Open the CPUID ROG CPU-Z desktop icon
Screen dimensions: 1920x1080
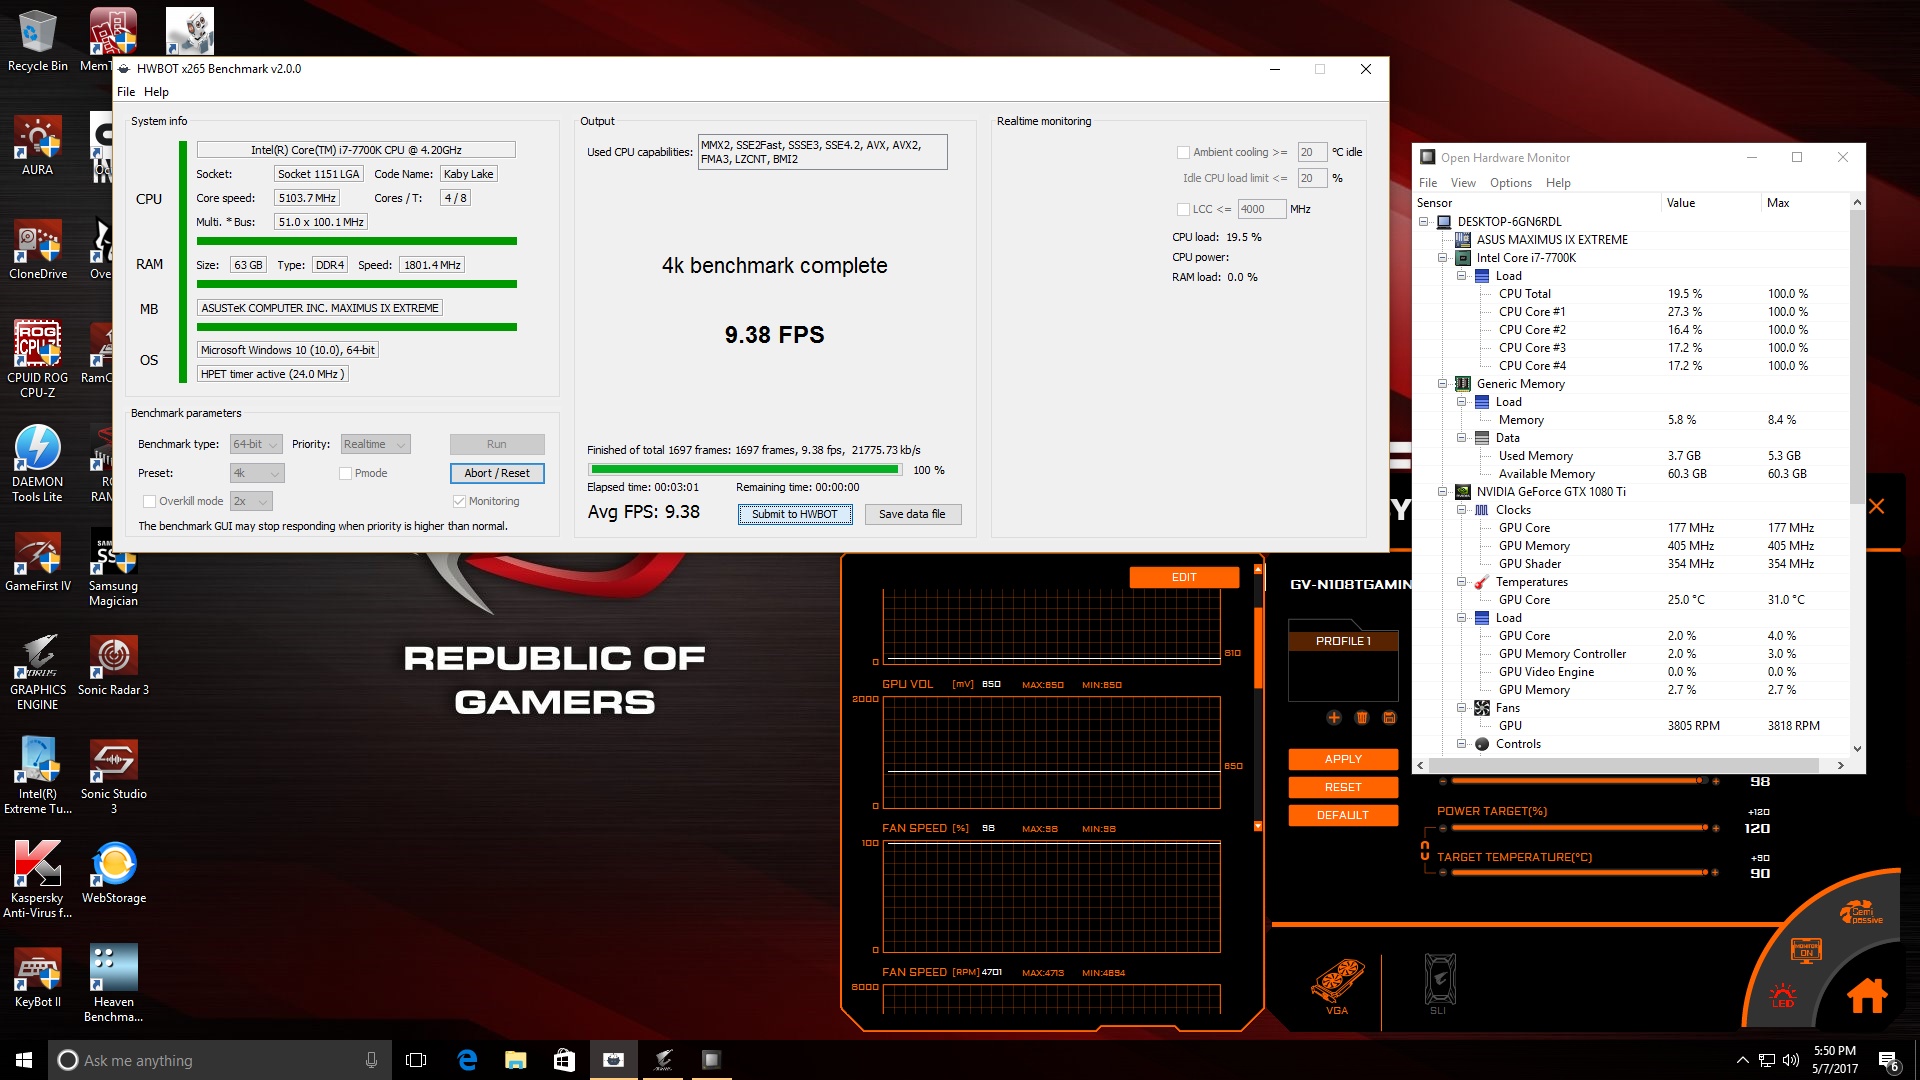[38, 358]
